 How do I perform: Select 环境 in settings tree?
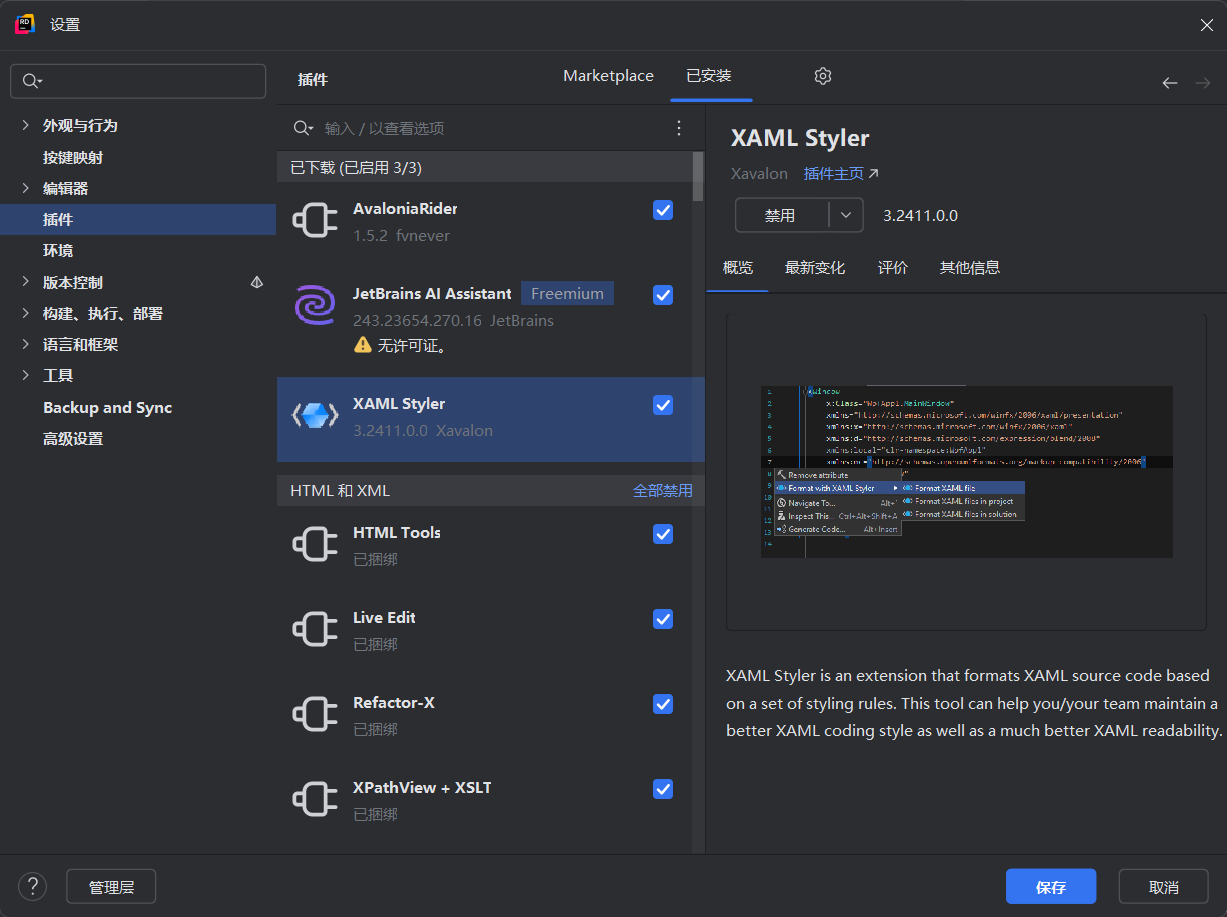[58, 250]
